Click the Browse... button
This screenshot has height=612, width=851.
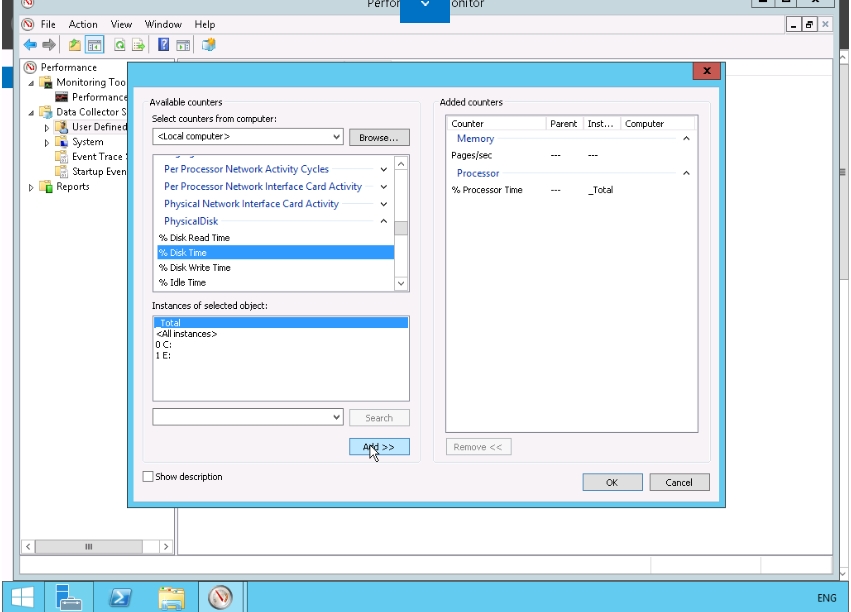pyautogui.click(x=379, y=137)
